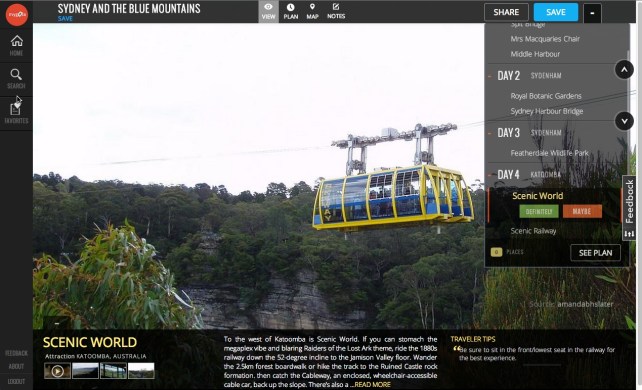Open the vertical Feedback tab
The image size is (642, 390).
[x=629, y=202]
